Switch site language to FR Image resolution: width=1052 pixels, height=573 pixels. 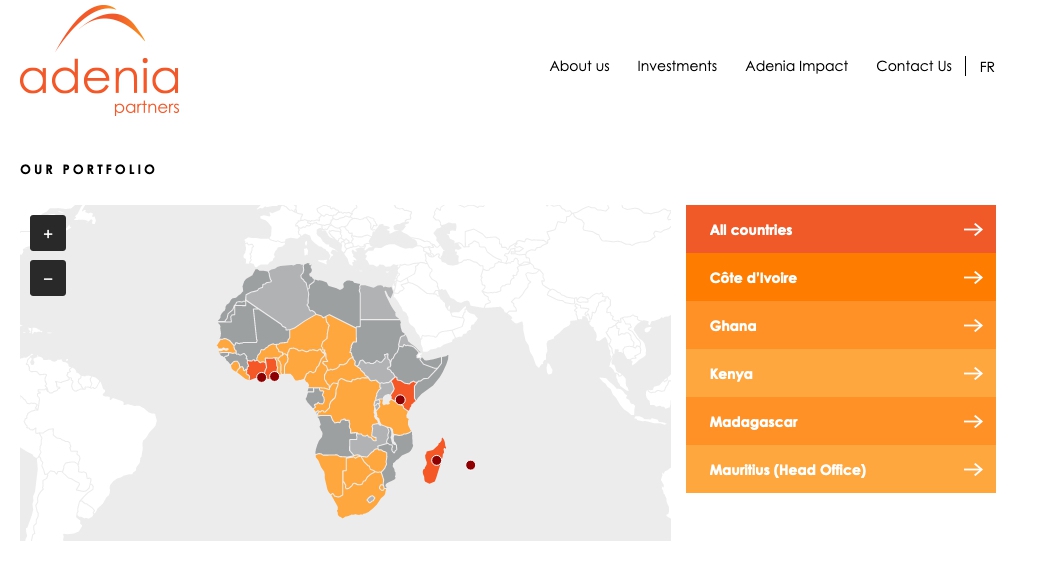pos(987,67)
